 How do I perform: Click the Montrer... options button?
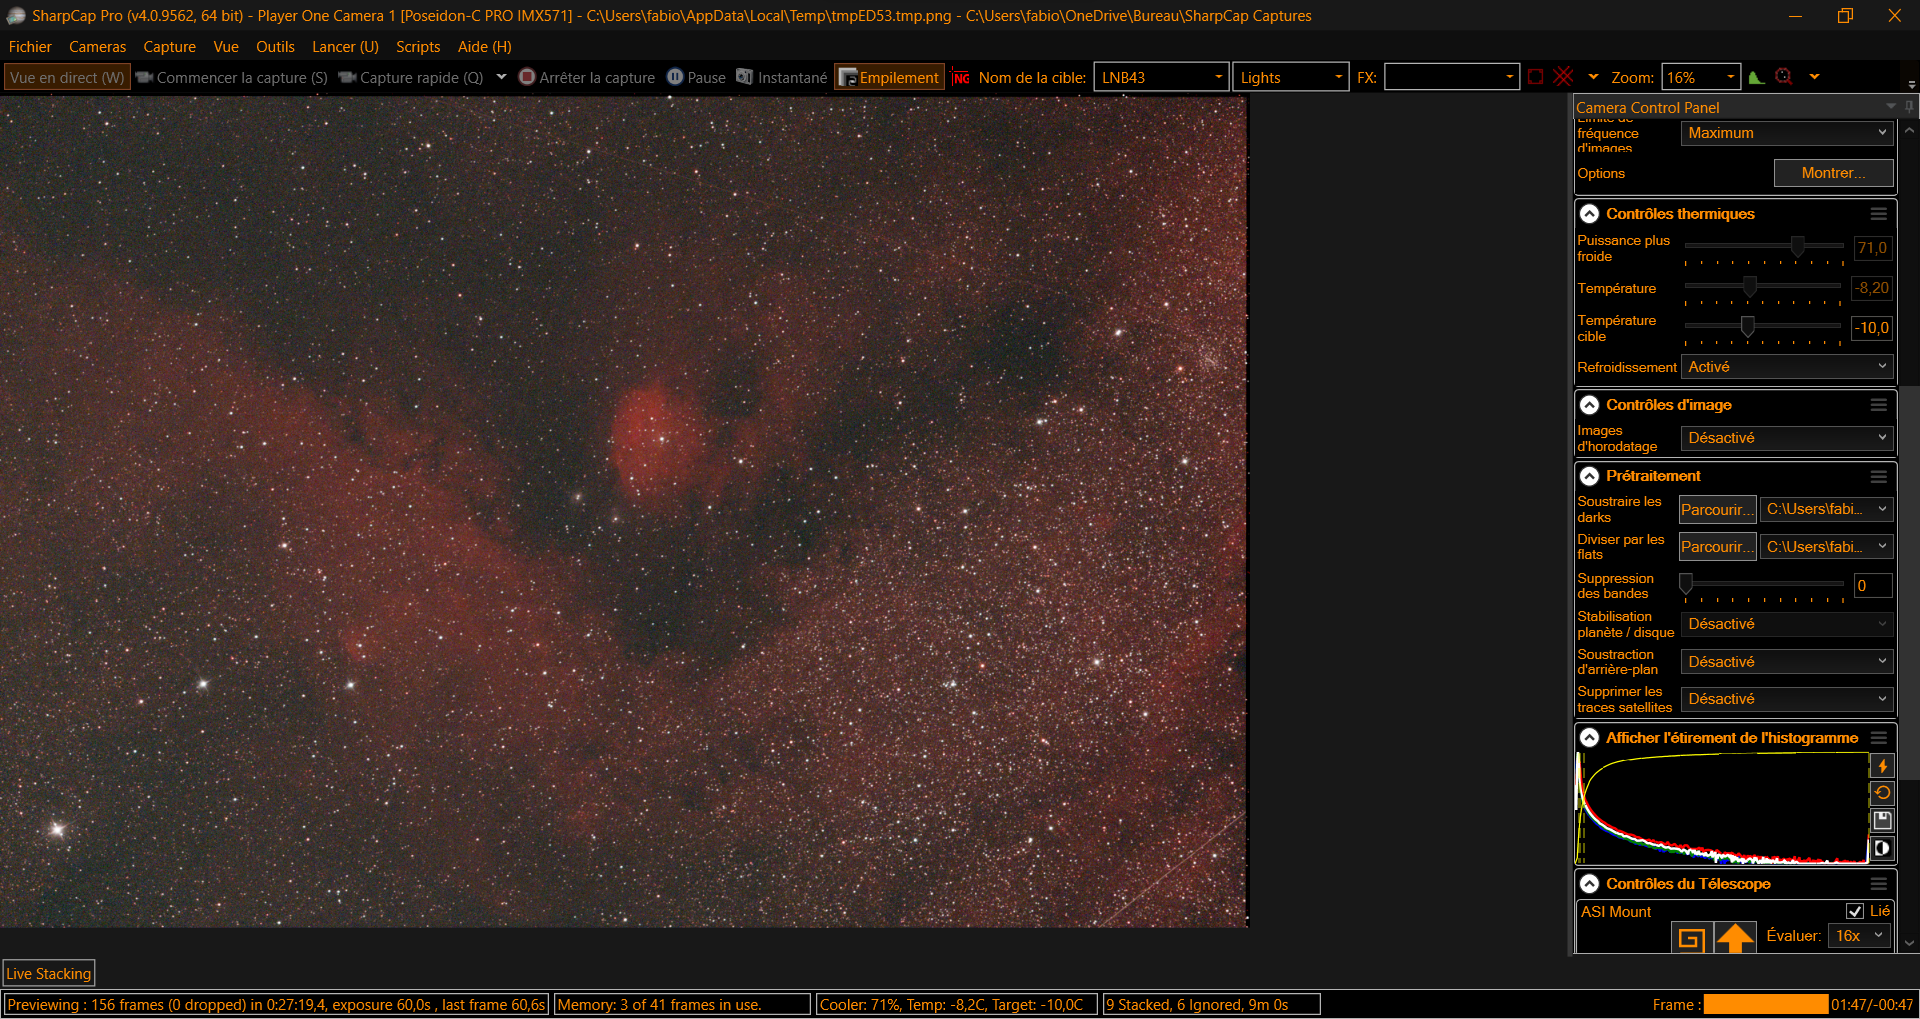tap(1833, 173)
